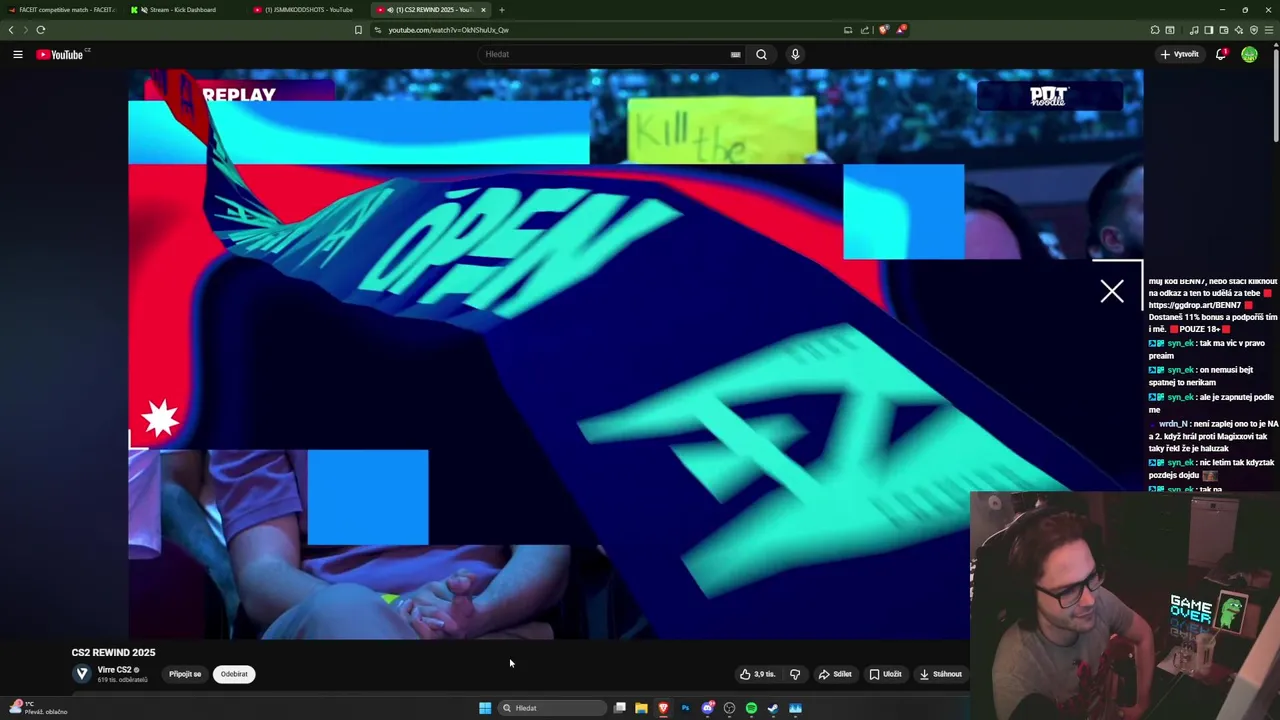This screenshot has height=720, width=1280.
Task: Open the gdrop.art/BENN7 link in chat
Action: (1195, 305)
